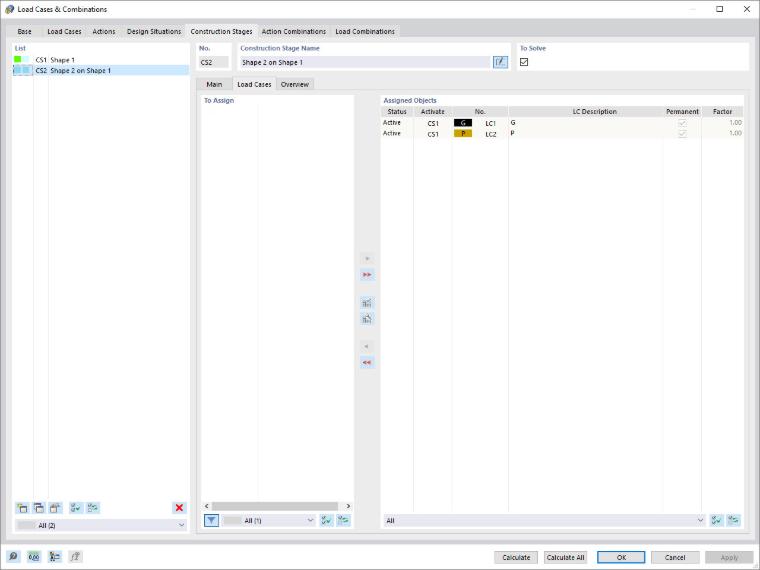Switch to the Load Combinations tab
Screen dimensions: 760x570
(365, 32)
